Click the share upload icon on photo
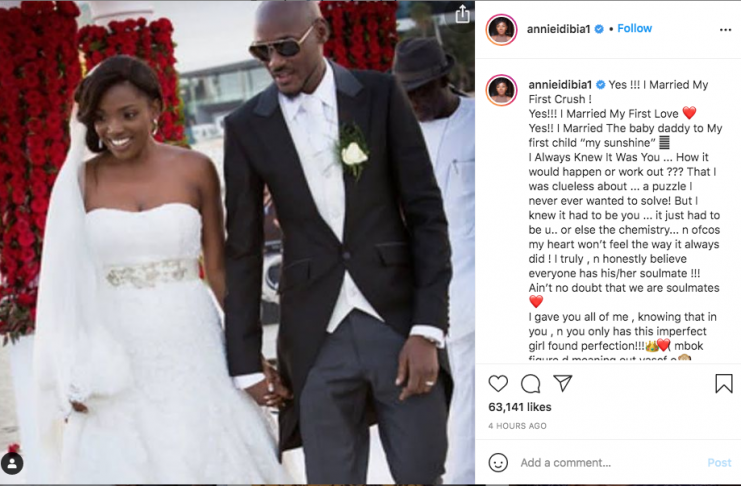The width and height of the screenshot is (741, 486). [462, 14]
